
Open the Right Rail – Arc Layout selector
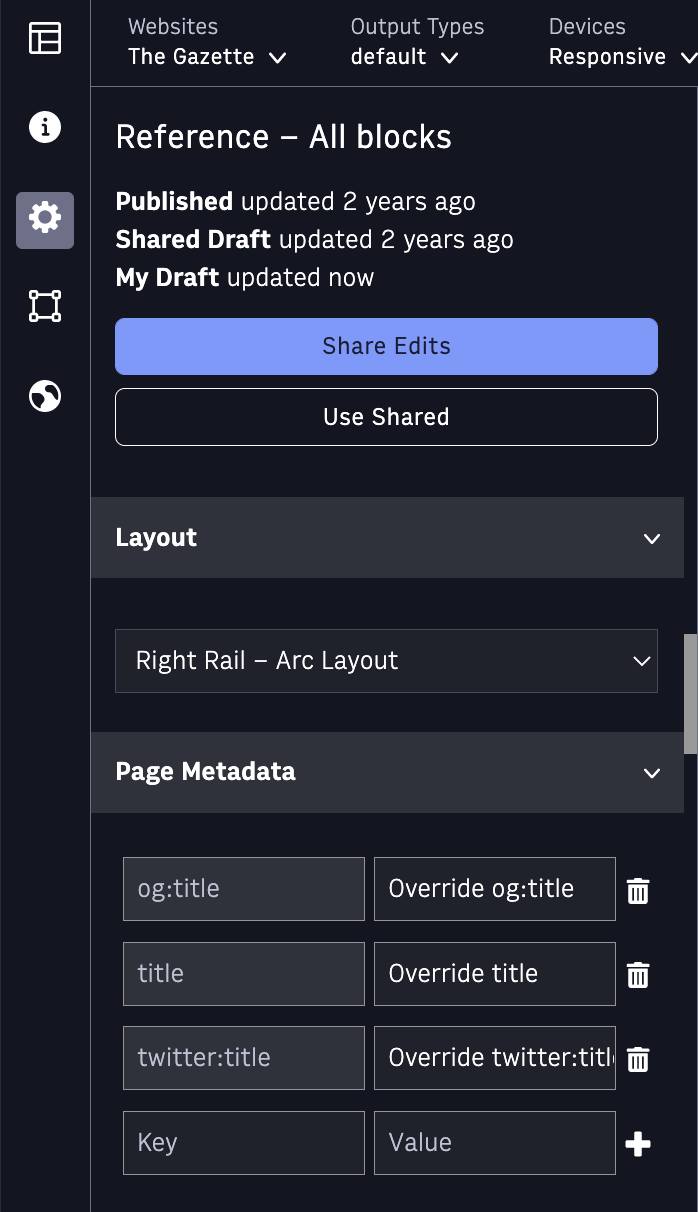pyautogui.click(x=386, y=661)
